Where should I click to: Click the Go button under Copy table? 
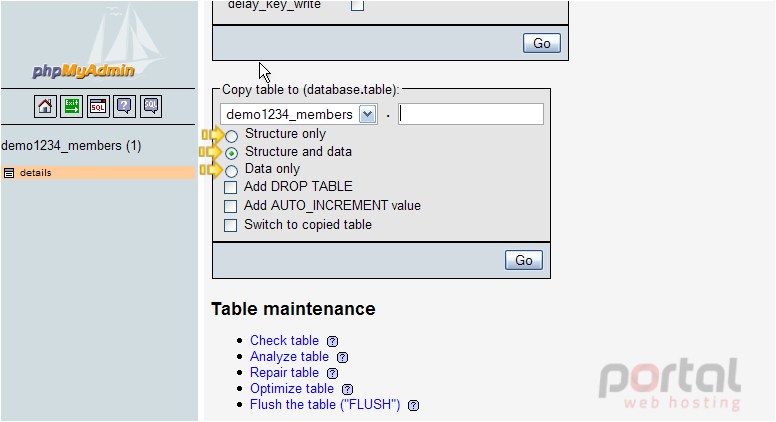coord(524,260)
